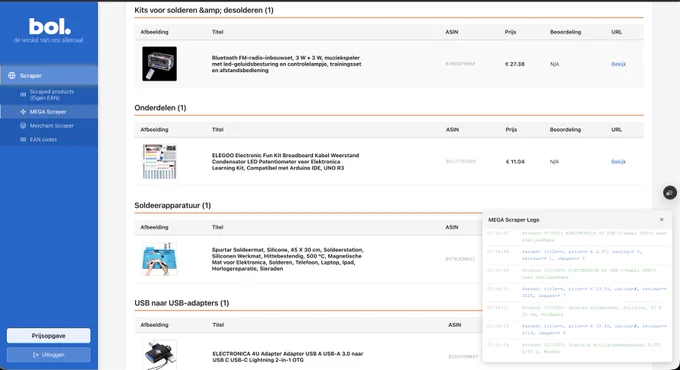Click the Spurtar Soldeermat product image

point(160,259)
